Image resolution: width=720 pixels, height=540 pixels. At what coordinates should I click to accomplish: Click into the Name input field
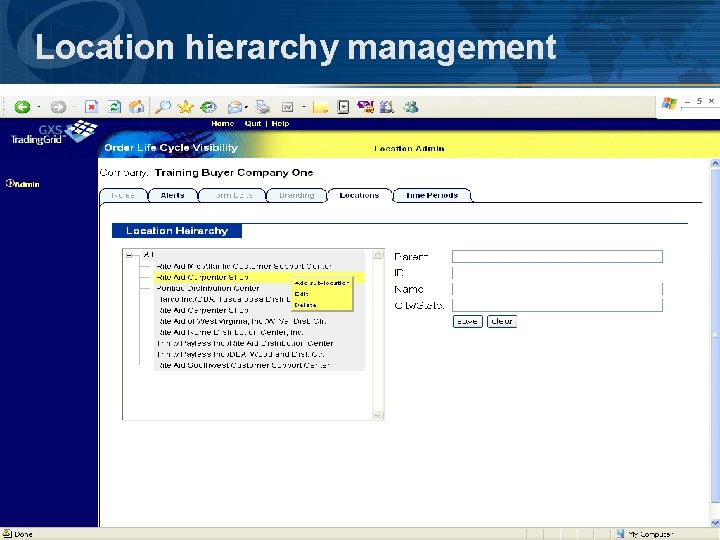[557, 289]
